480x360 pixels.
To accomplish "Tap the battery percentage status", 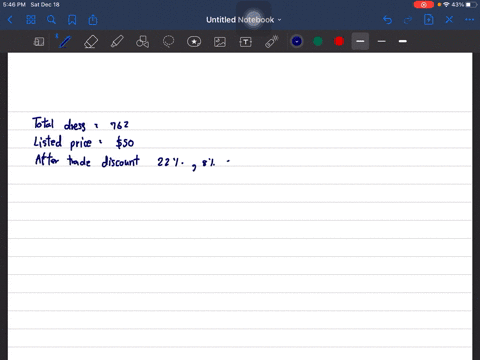I will click(458, 5).
